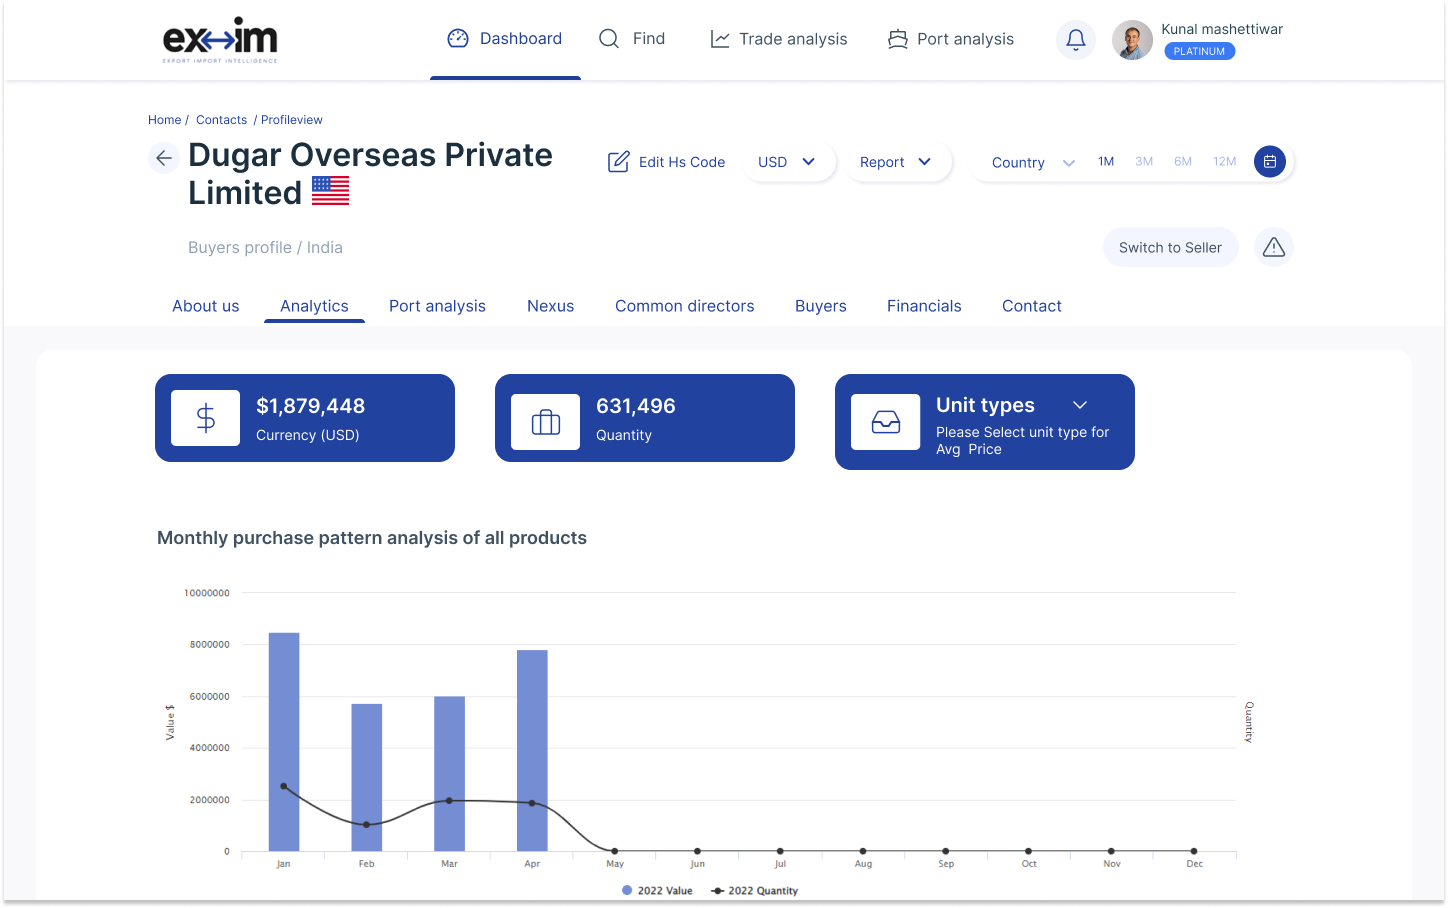Click the Dugar Overseas Private Limited title

coord(370,174)
